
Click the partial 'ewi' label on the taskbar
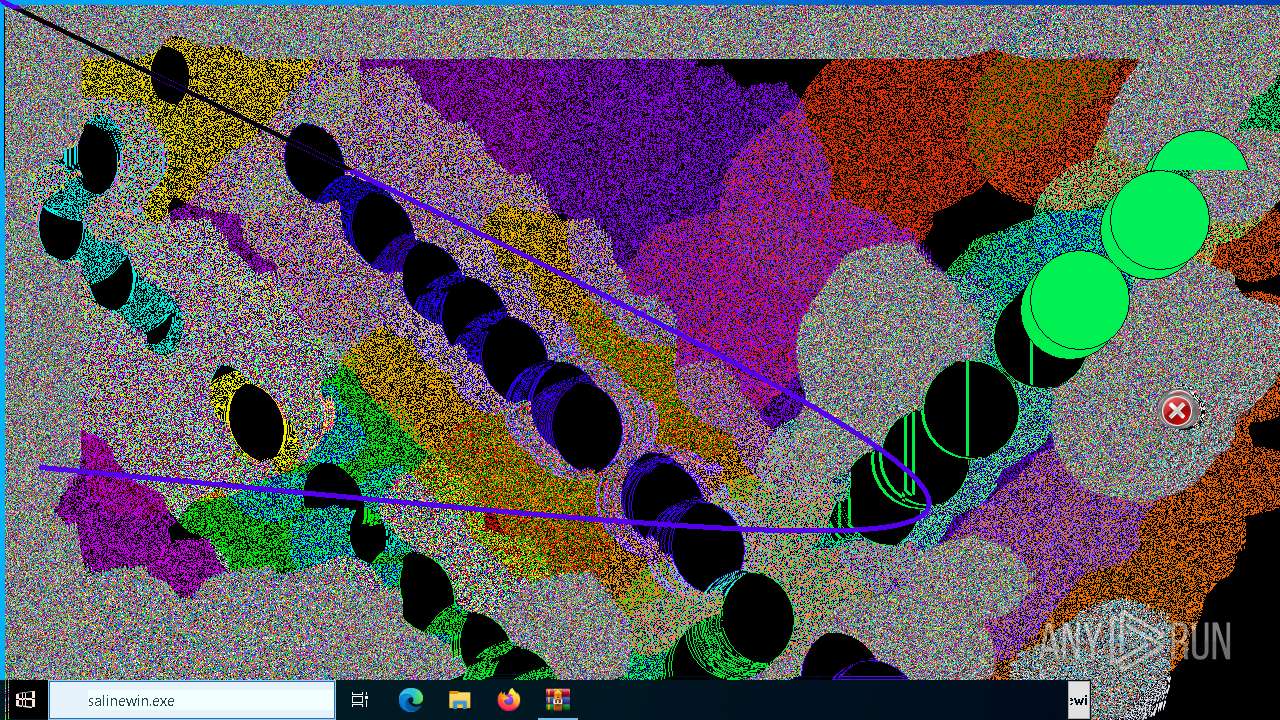[1078, 700]
